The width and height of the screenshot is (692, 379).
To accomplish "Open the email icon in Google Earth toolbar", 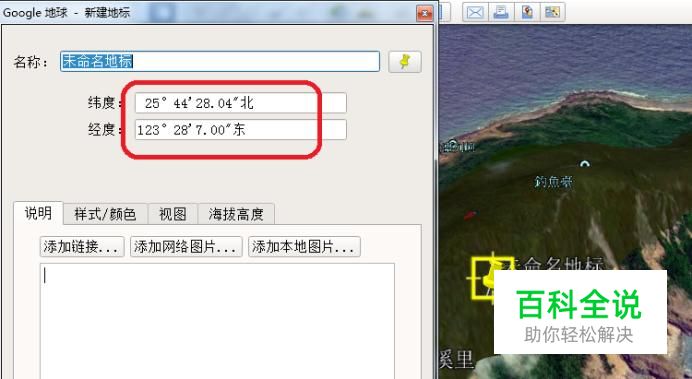I will (475, 12).
